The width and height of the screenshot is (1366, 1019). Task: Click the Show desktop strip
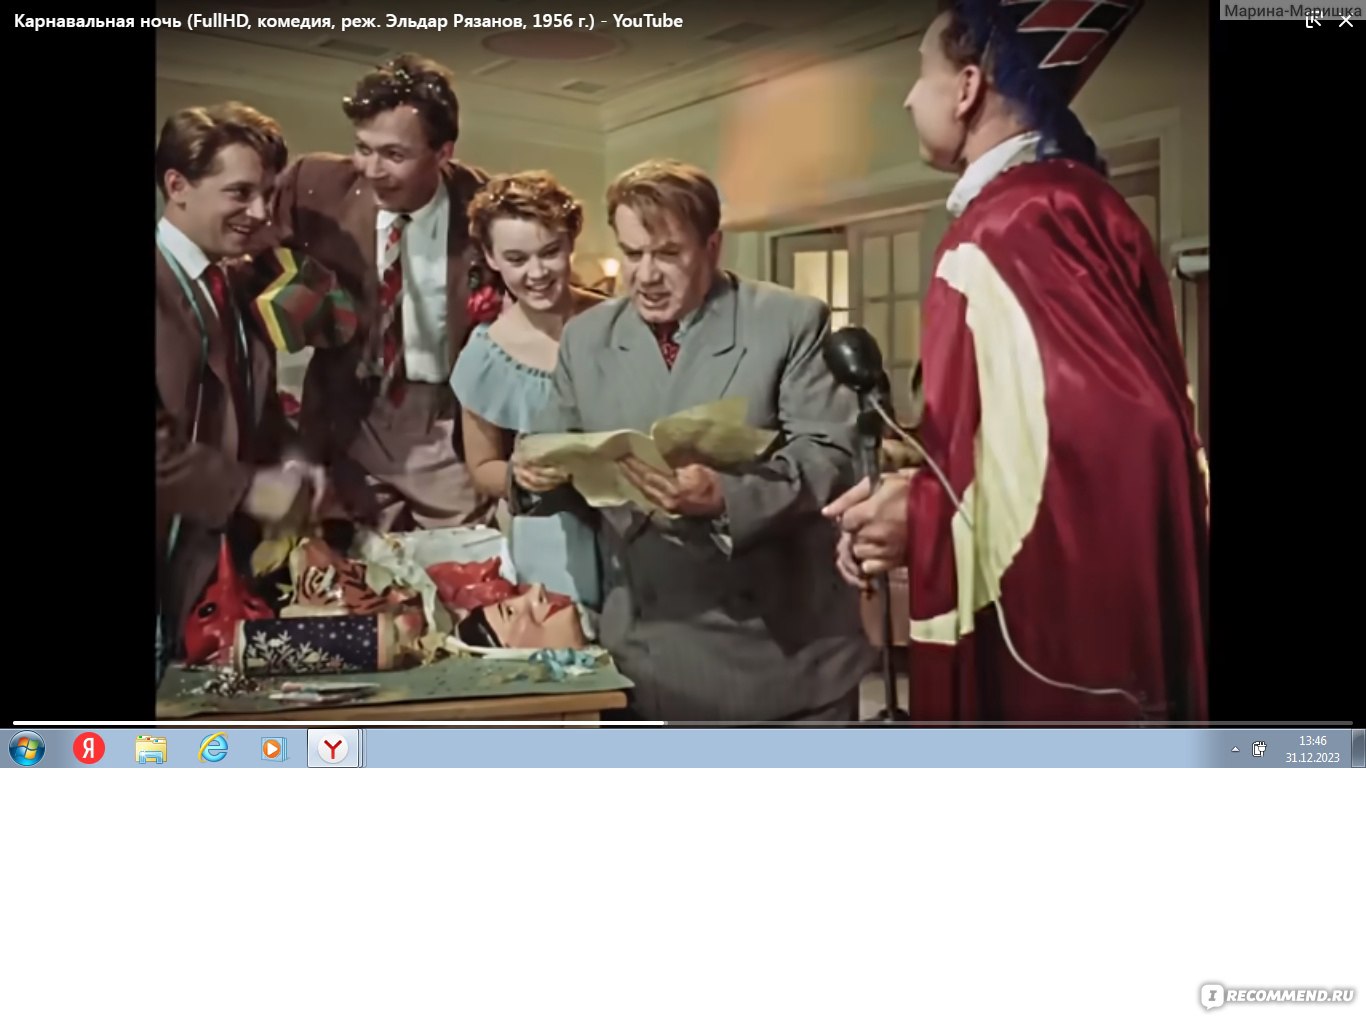[1359, 748]
